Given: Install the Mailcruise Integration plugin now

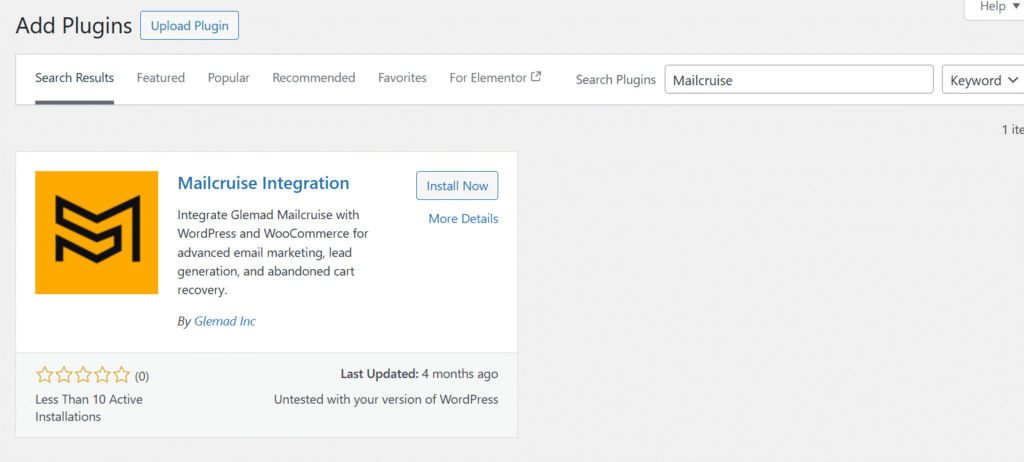Looking at the screenshot, I should (457, 186).
